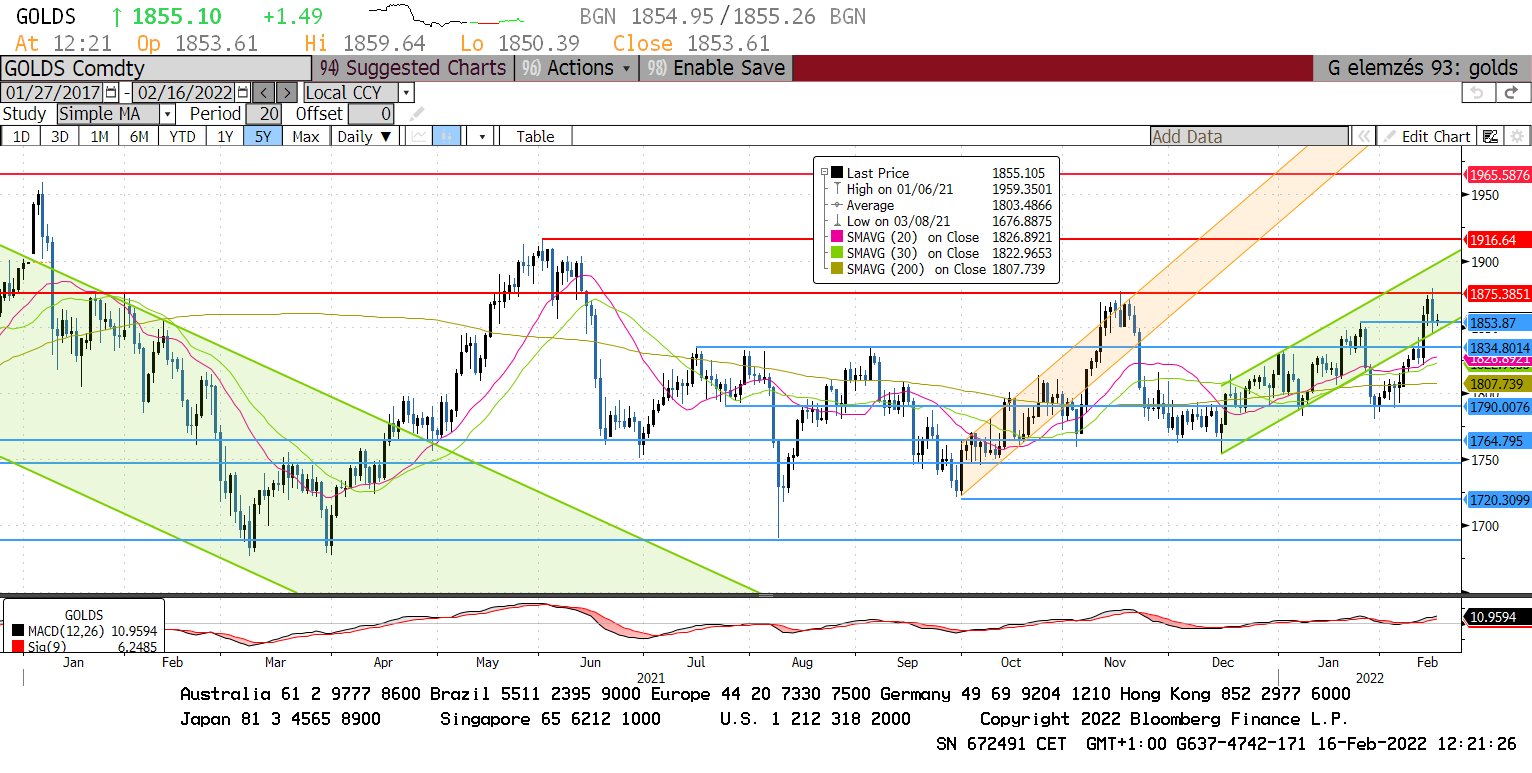Screen dimensions: 1532x773
Task: Click the undo arrow icon
Action: [x=1476, y=92]
